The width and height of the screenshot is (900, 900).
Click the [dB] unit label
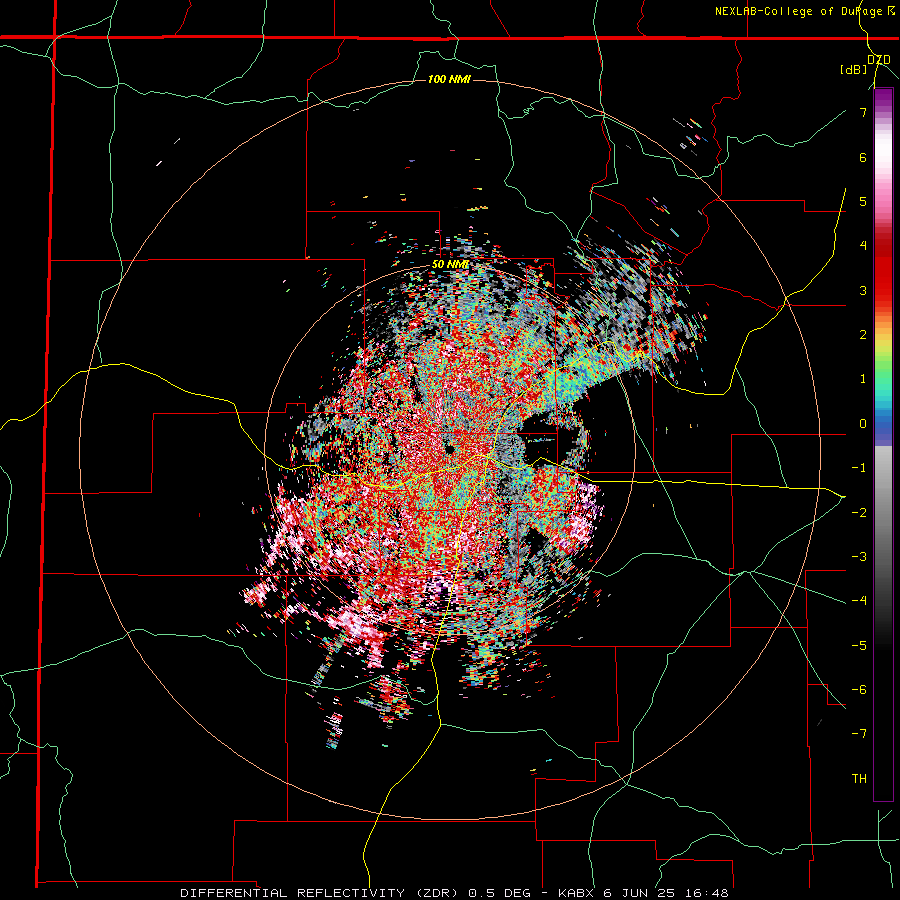point(854,69)
